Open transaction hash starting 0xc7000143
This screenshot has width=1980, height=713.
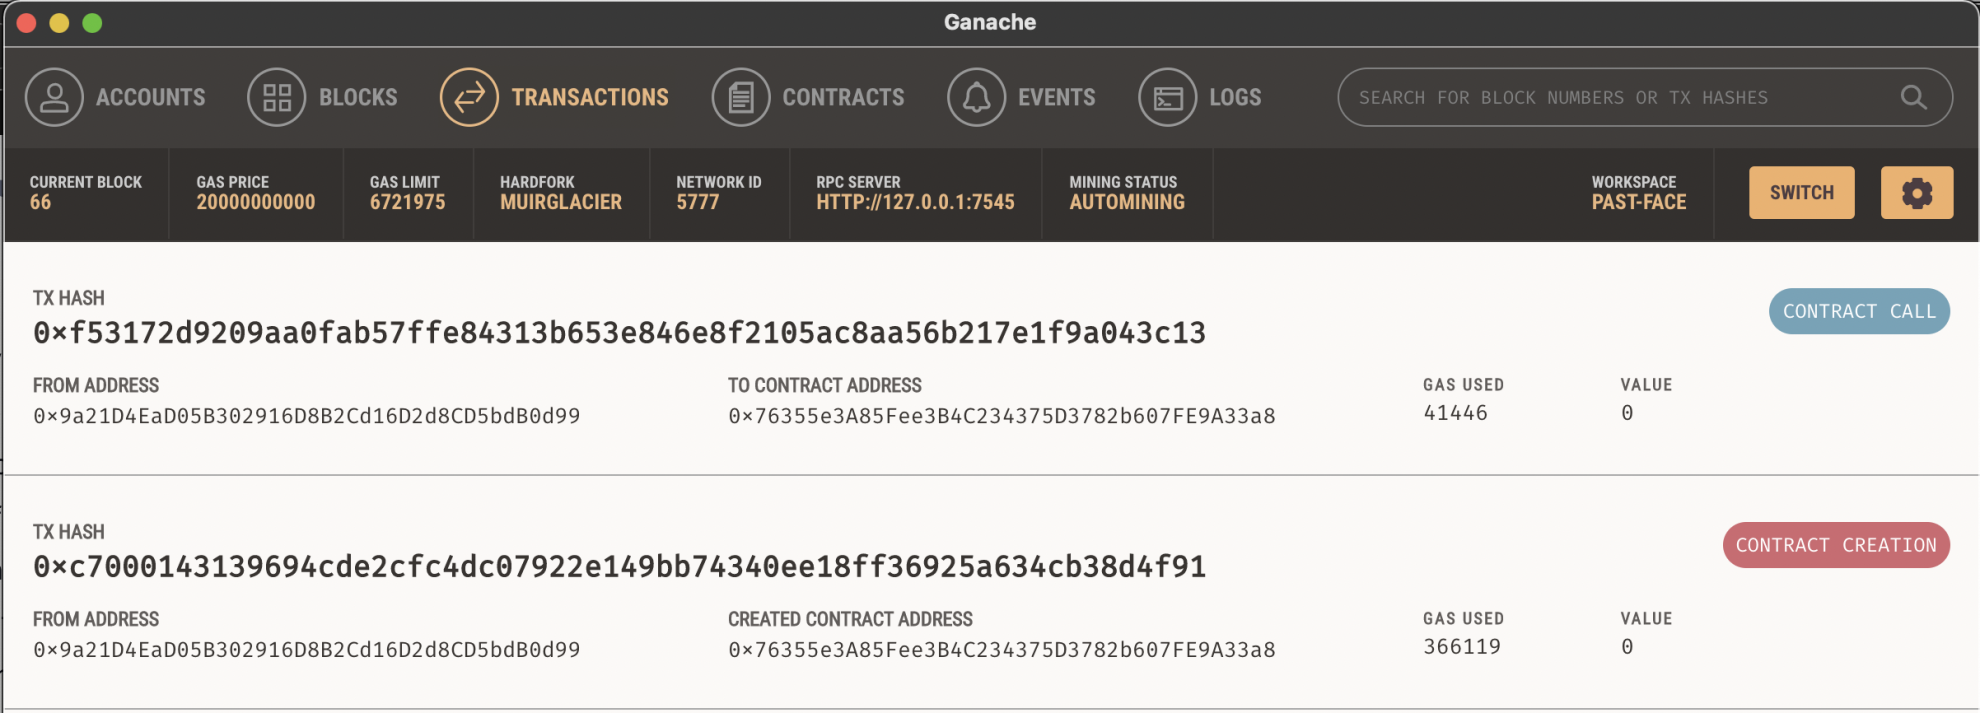619,567
